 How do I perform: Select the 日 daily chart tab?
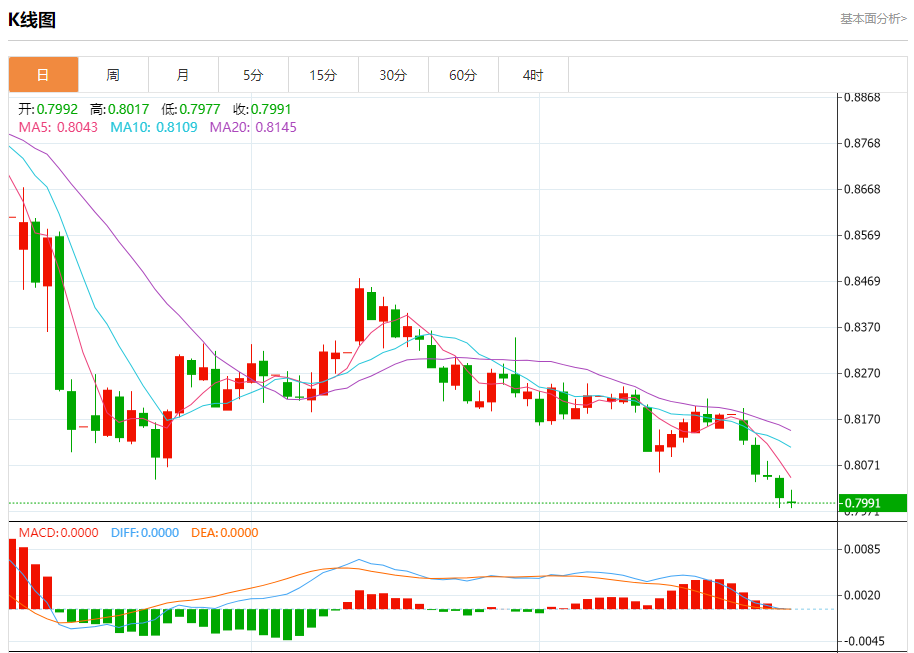43,75
